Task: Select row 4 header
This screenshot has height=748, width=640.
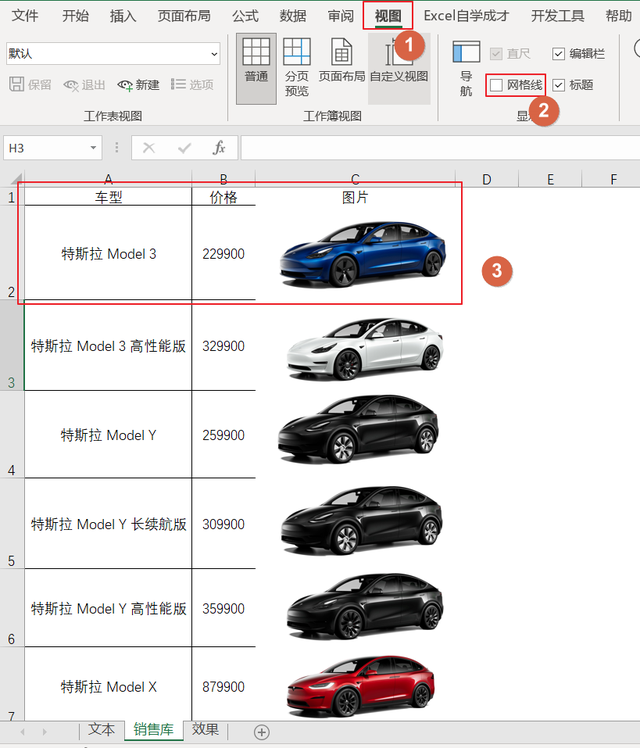Action: coord(11,434)
